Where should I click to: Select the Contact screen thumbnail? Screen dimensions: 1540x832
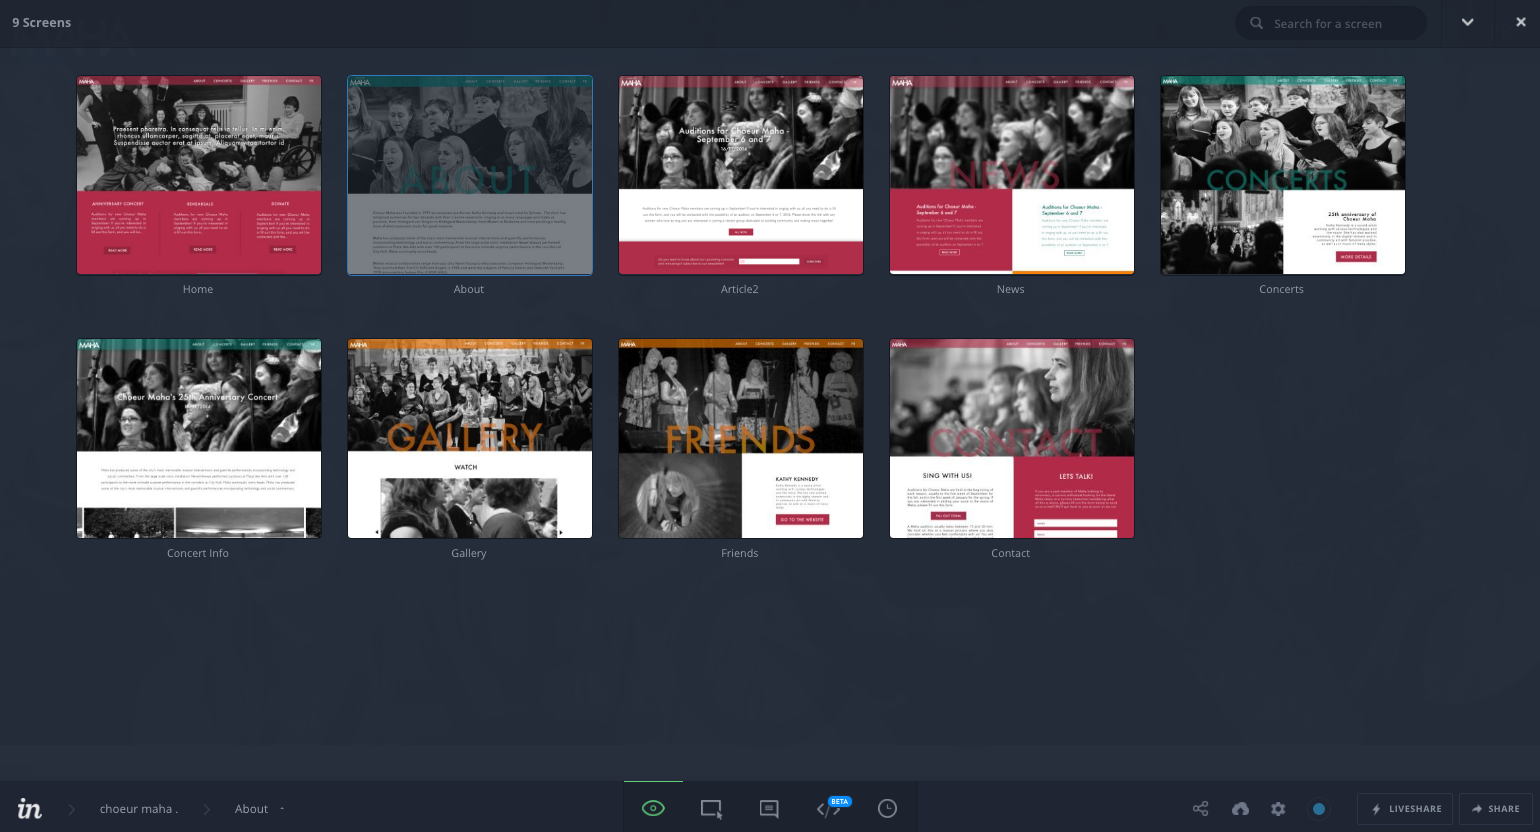click(x=1011, y=438)
